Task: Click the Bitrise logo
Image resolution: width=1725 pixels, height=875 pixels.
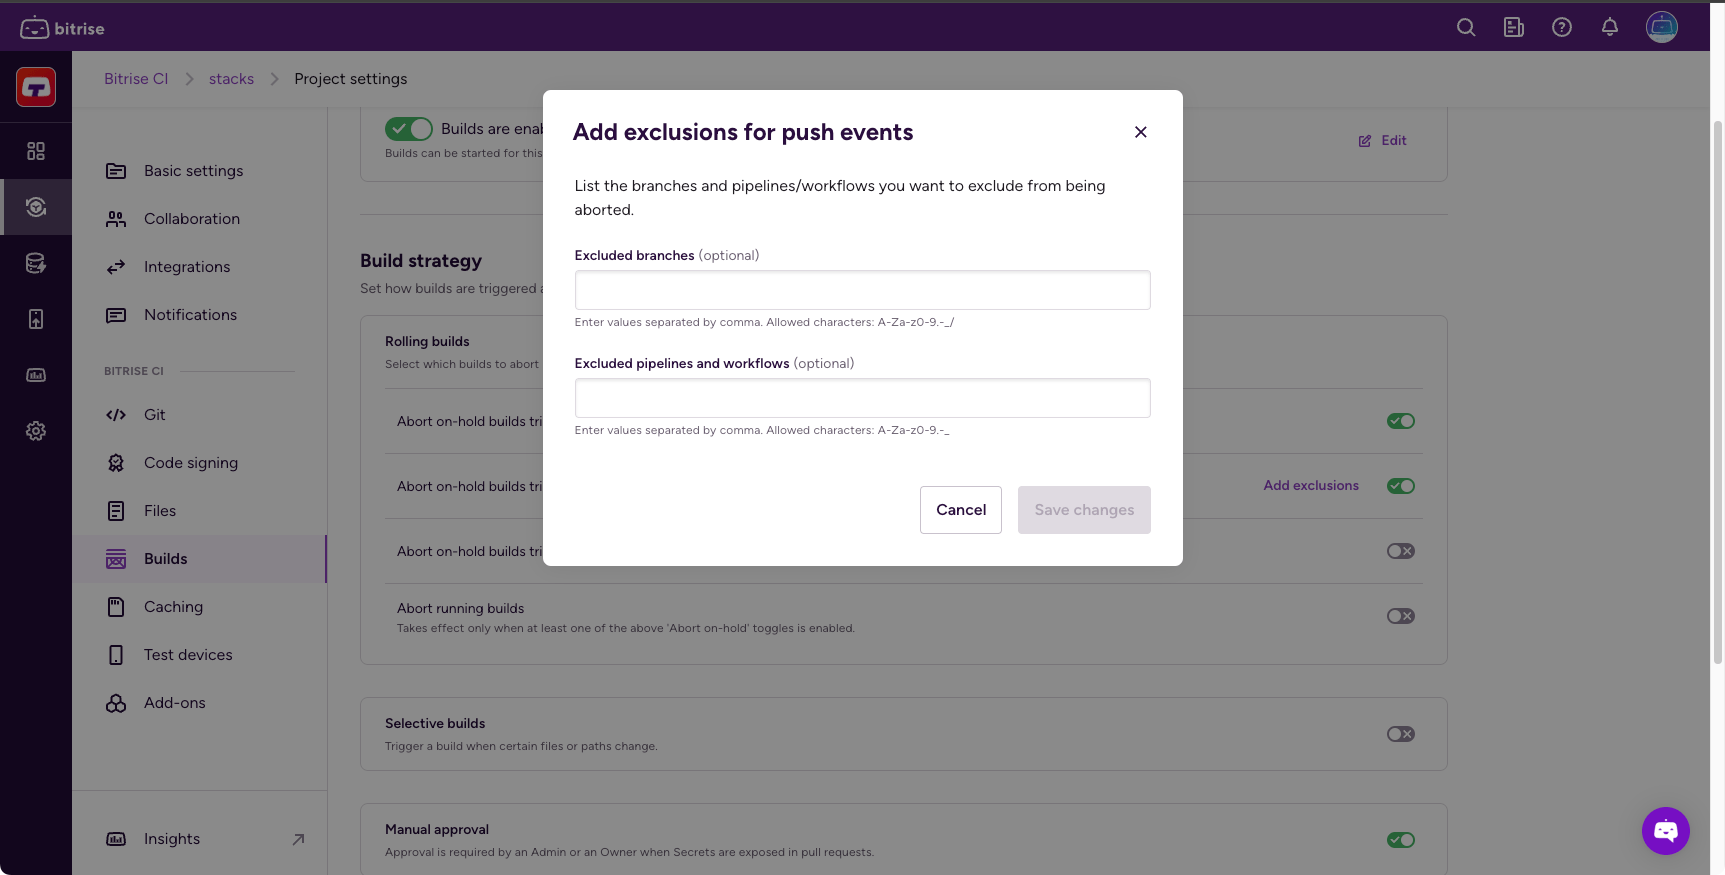Action: pos(62,28)
